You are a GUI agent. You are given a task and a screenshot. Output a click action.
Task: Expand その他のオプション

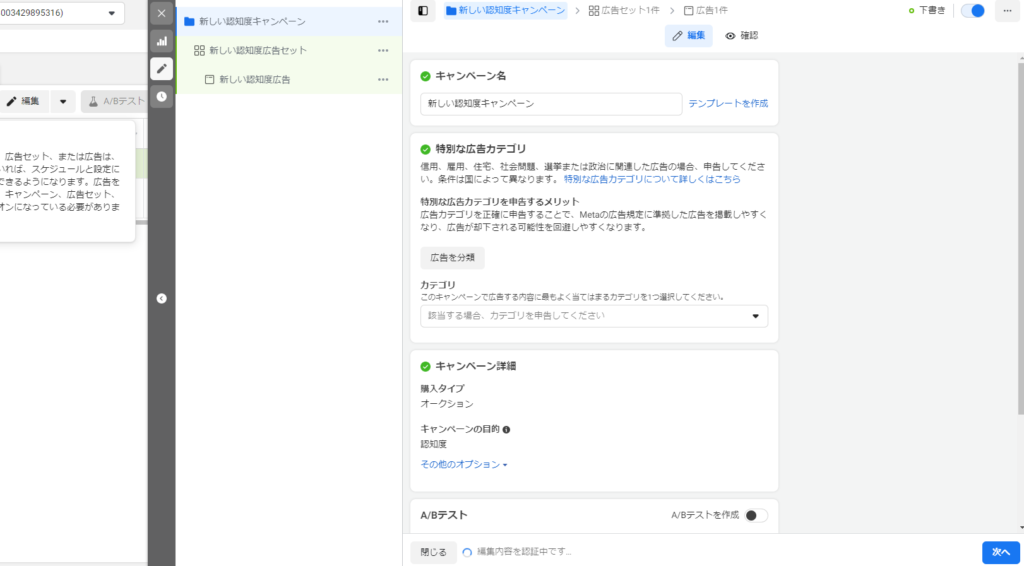pyautogui.click(x=464, y=464)
